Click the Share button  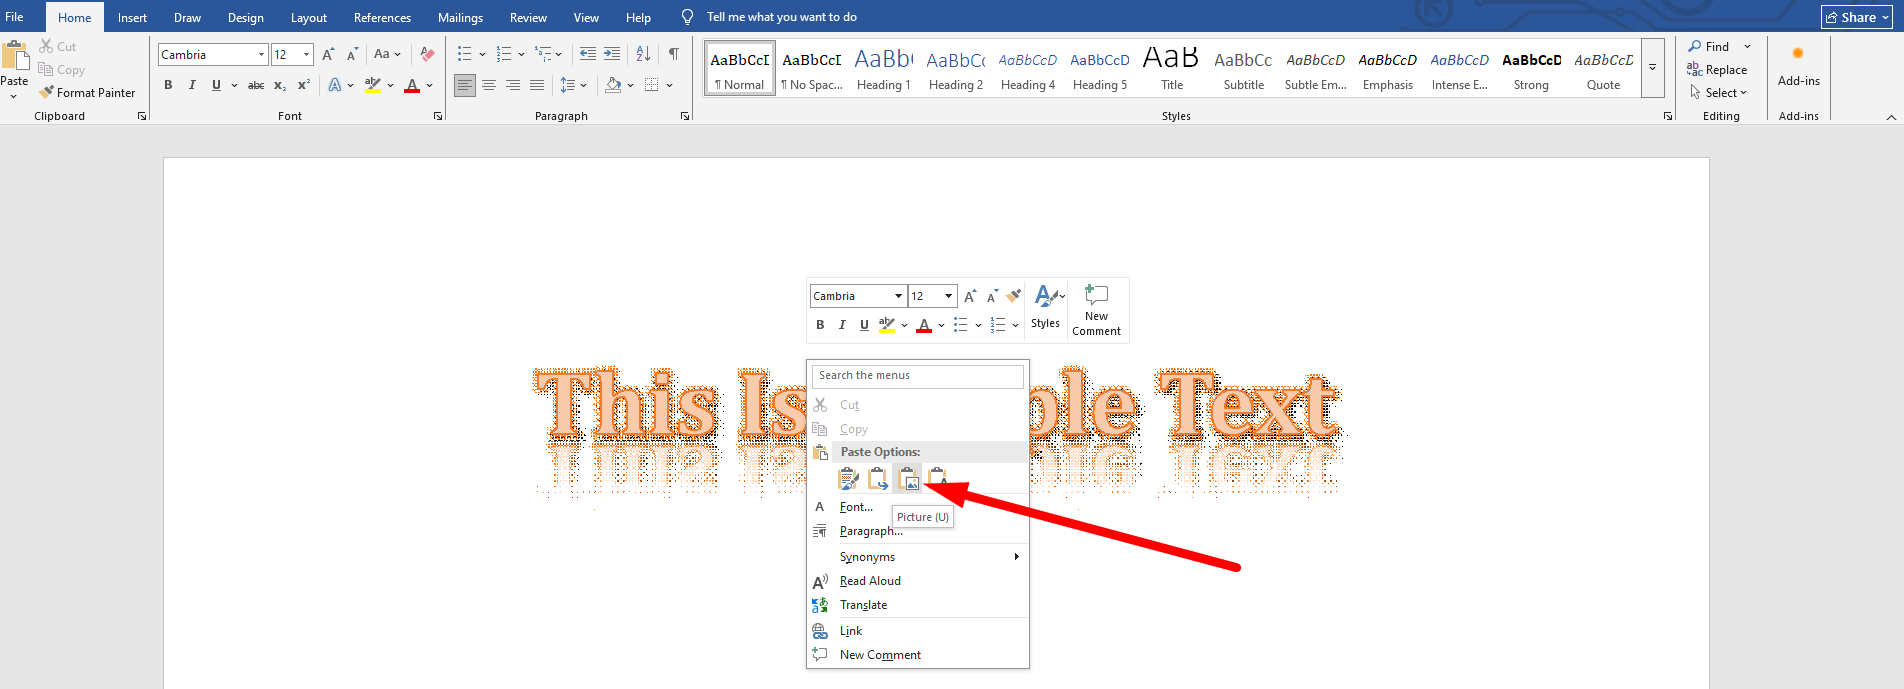point(1857,17)
